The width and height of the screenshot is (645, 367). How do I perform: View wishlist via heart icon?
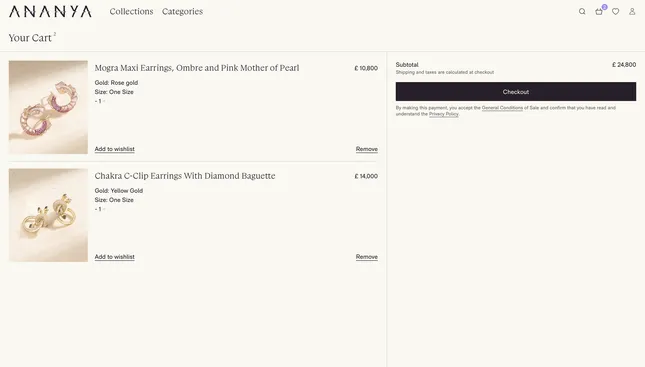pos(615,12)
